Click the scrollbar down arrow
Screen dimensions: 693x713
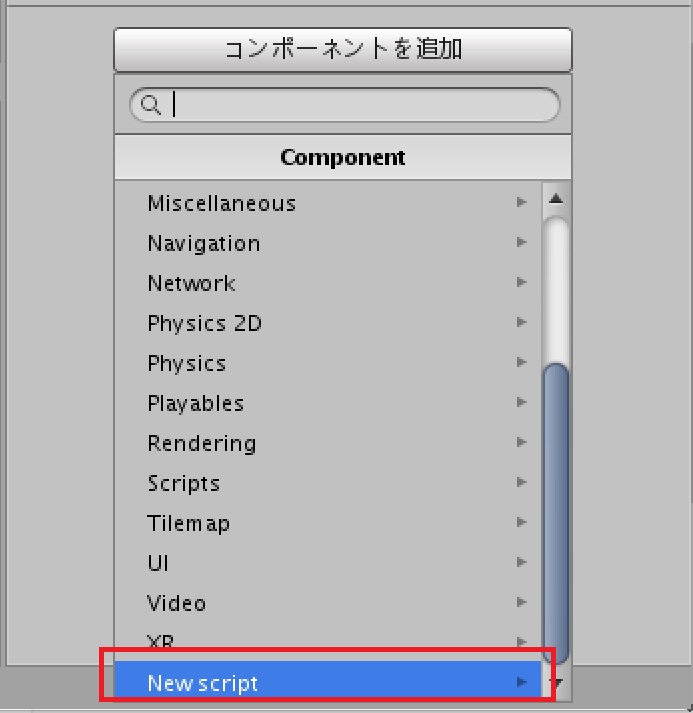click(x=557, y=684)
